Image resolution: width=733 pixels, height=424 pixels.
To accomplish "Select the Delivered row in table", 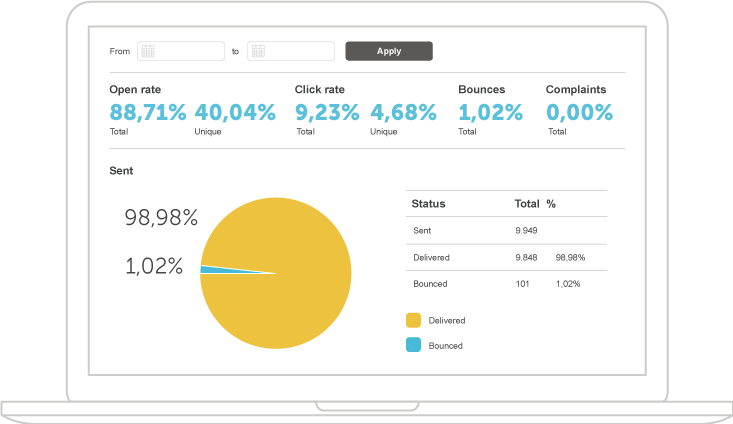I will pos(506,257).
